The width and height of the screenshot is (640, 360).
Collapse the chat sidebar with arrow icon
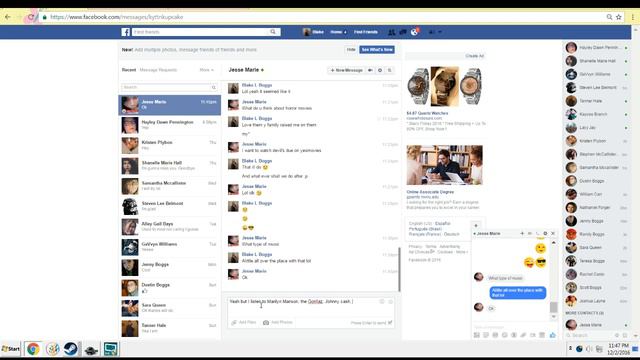(x=625, y=335)
